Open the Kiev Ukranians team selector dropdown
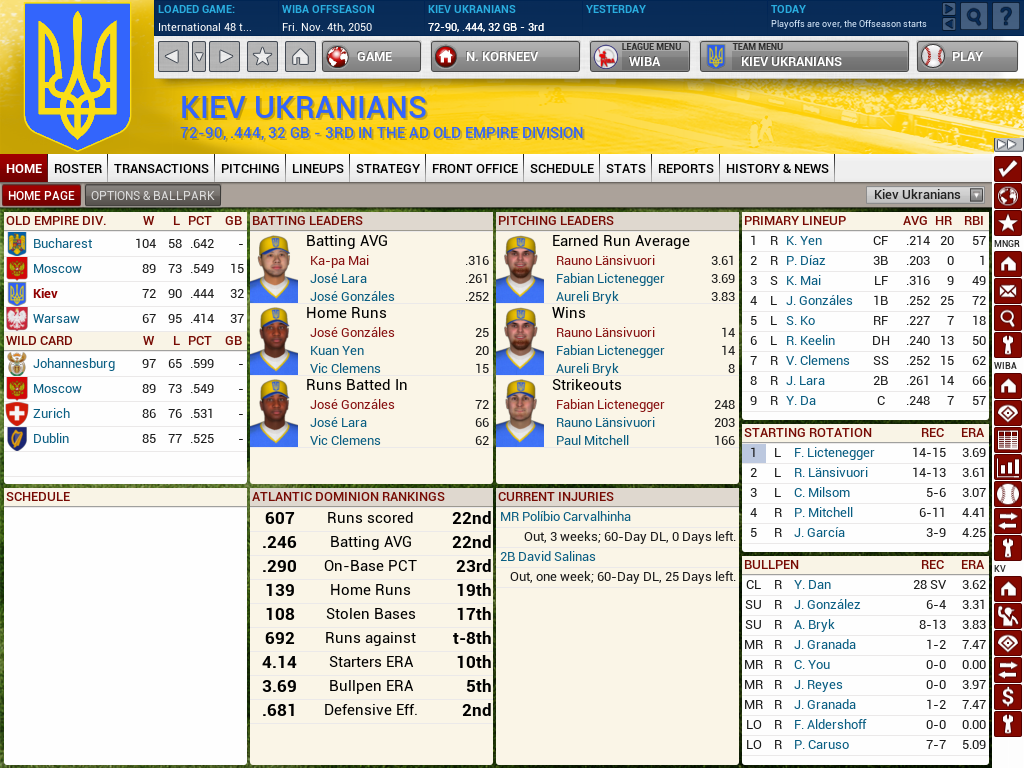This screenshot has height=768, width=1024. pyautogui.click(x=925, y=195)
